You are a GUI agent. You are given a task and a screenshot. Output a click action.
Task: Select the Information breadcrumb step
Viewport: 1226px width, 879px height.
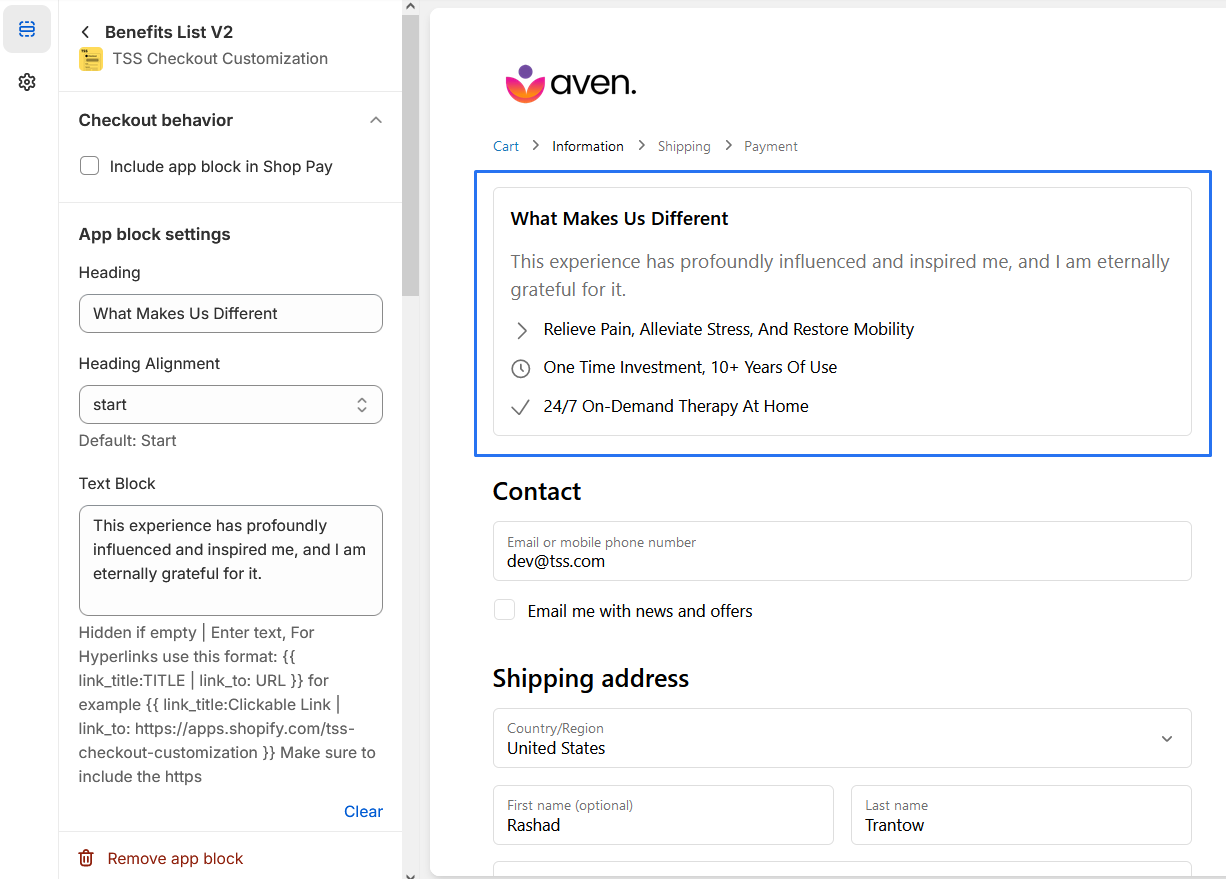tap(587, 146)
